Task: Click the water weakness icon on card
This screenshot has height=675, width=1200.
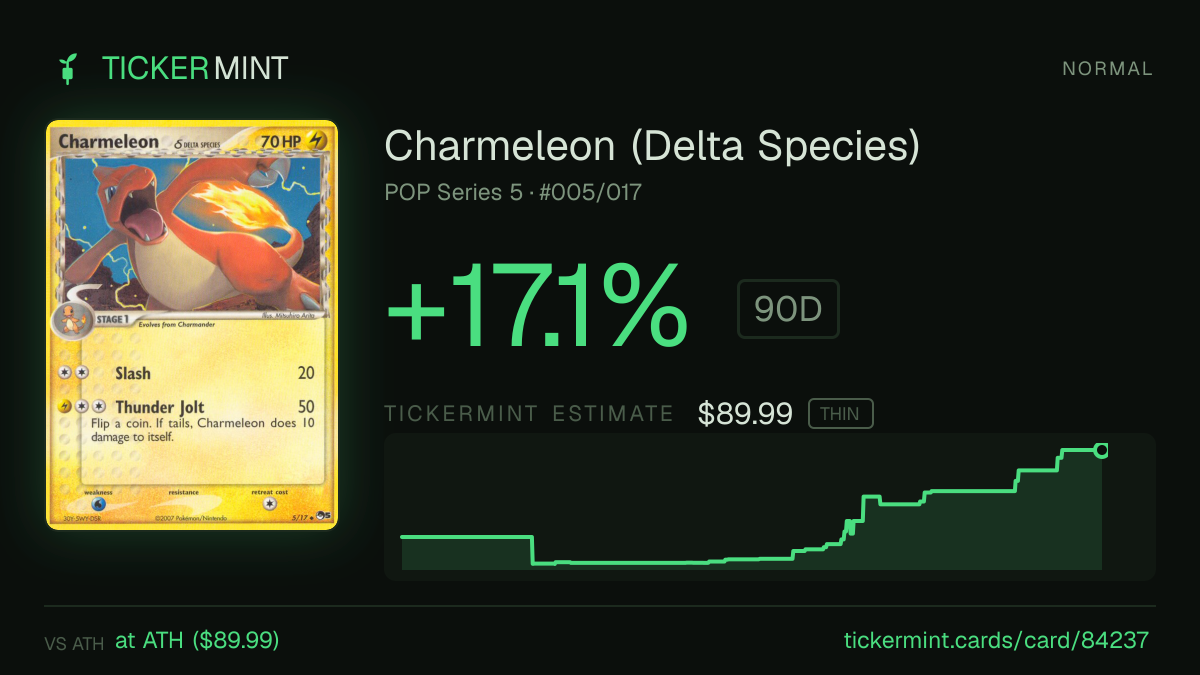Action: coord(99,505)
